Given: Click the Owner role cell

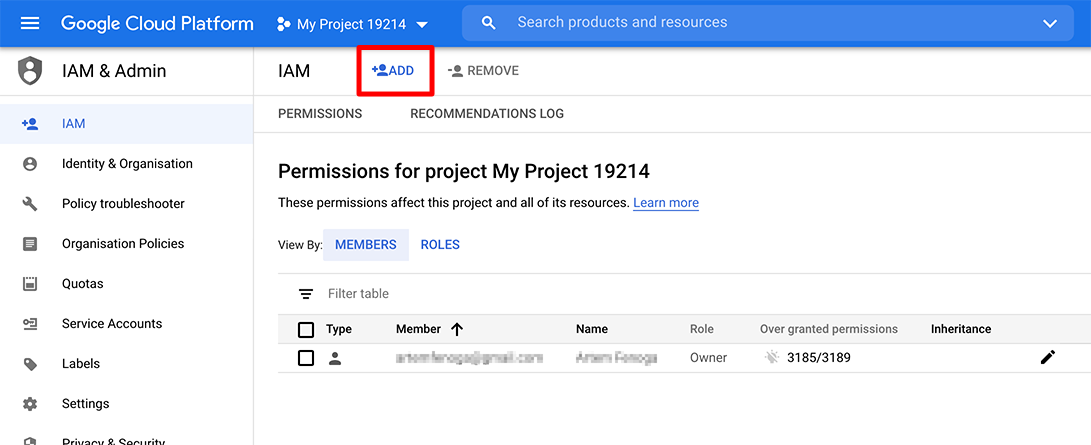Looking at the screenshot, I should tap(708, 358).
